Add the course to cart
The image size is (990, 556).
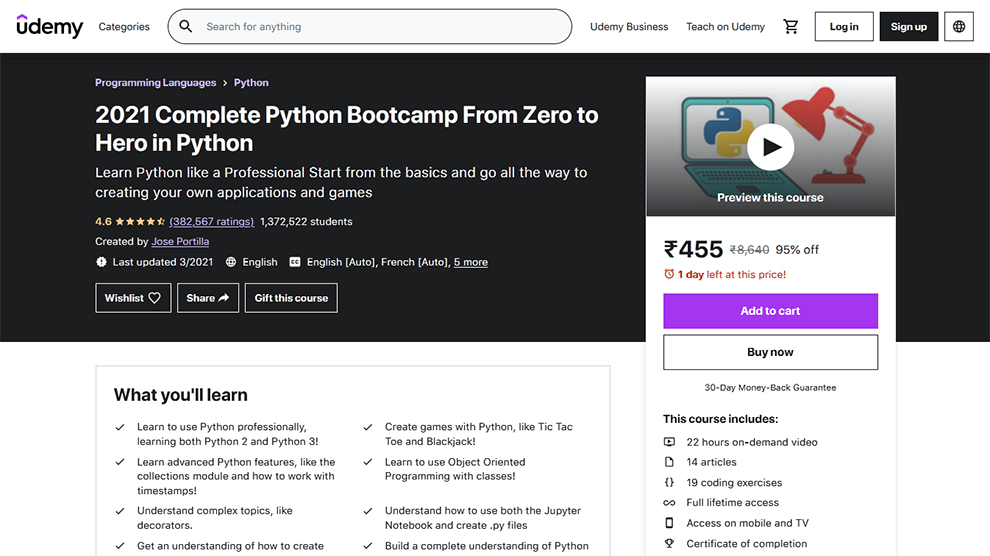770,311
